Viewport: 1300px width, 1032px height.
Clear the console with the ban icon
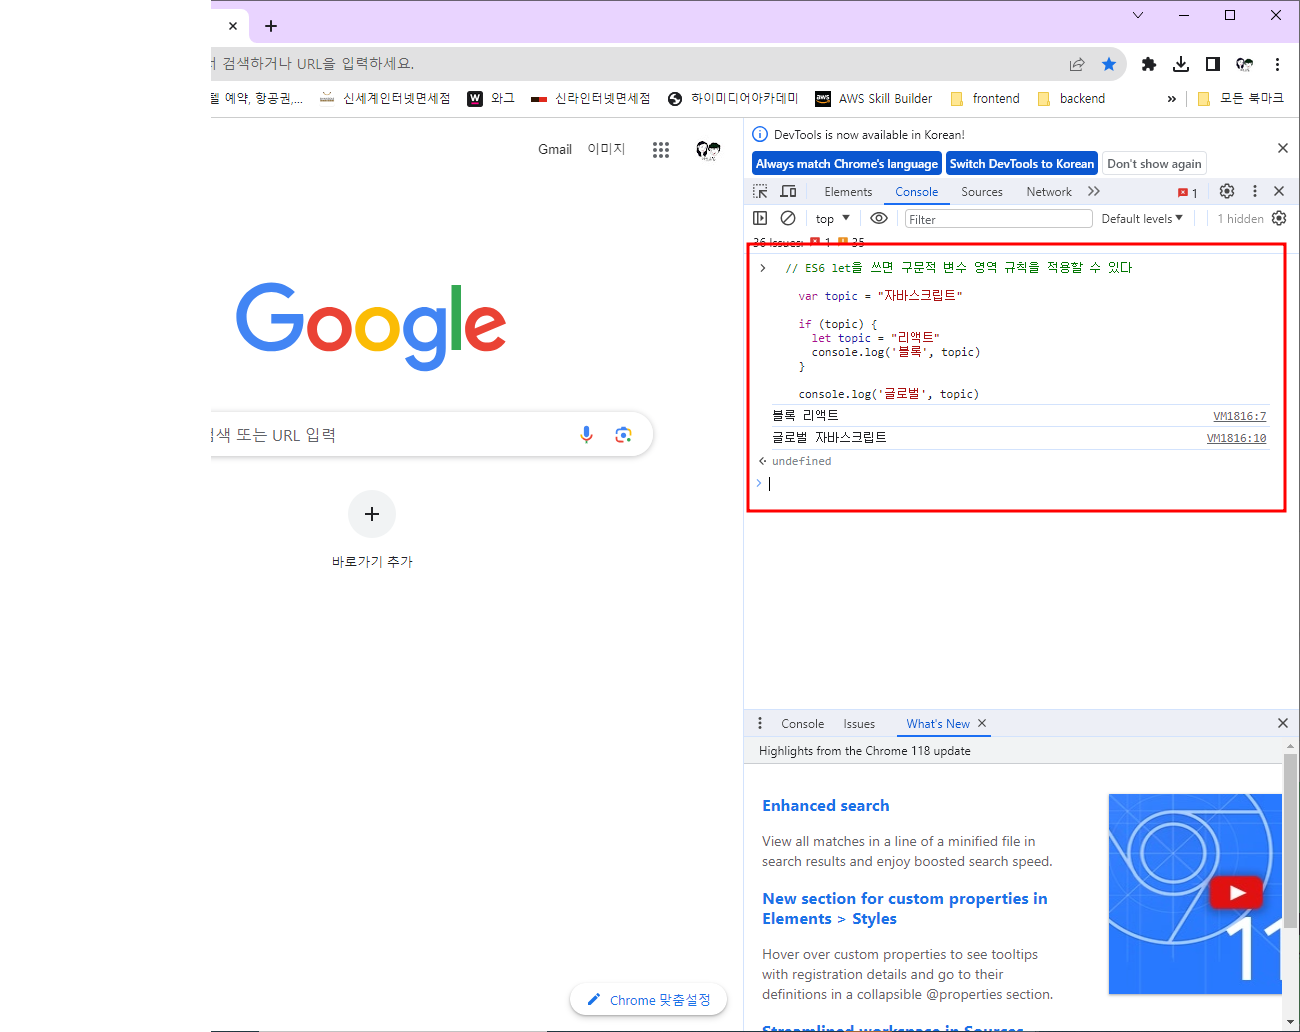788,218
